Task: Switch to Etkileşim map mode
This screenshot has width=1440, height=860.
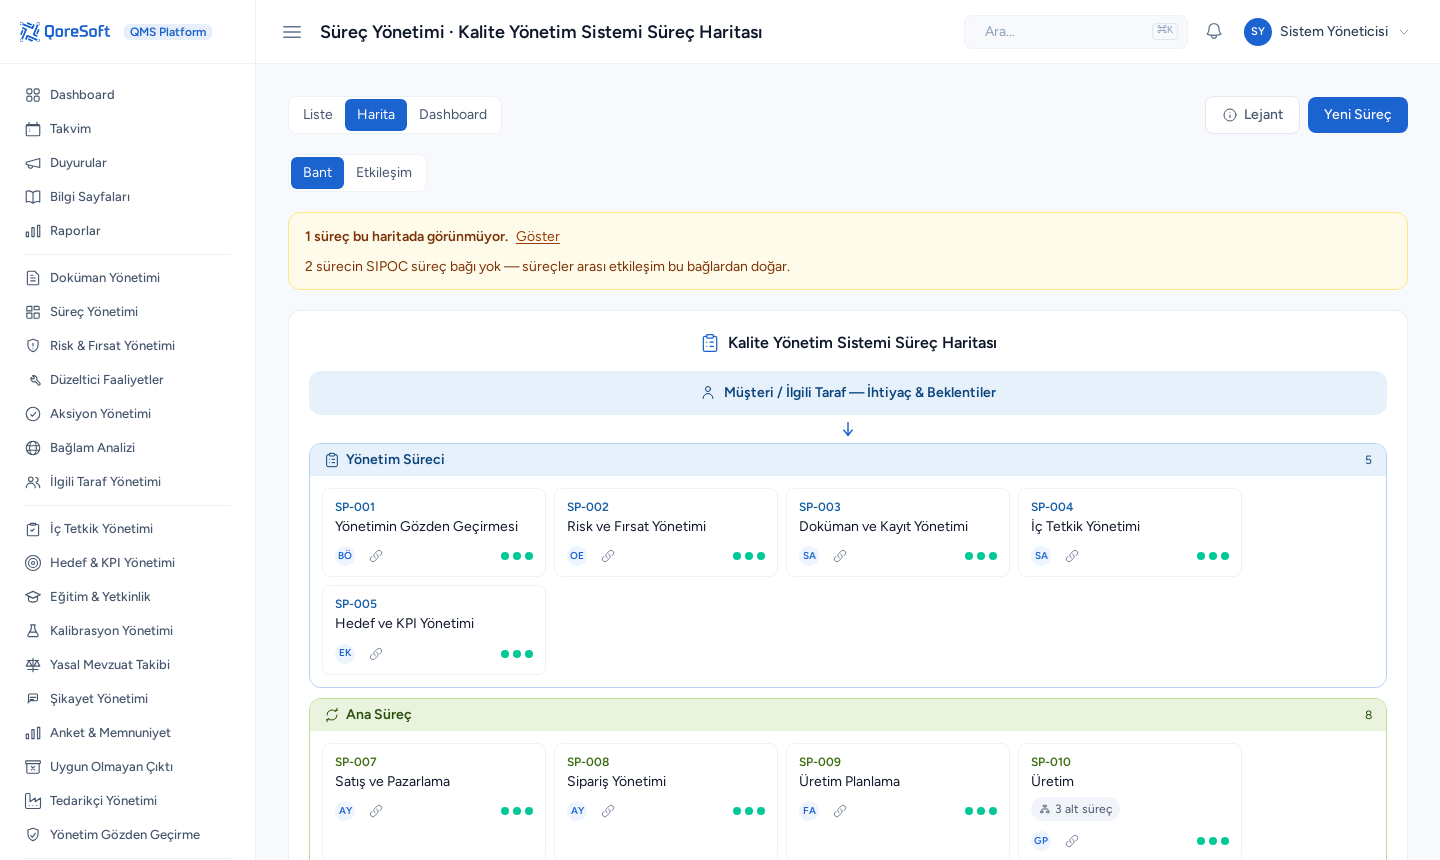Action: 384,173
